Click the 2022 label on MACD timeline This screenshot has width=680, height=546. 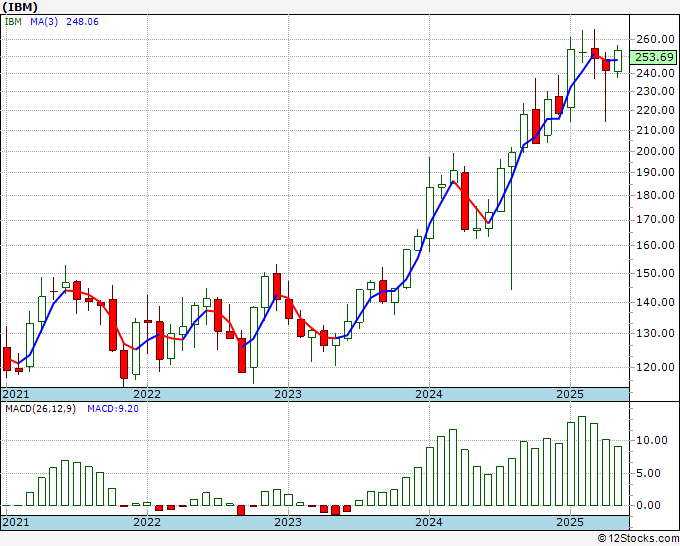point(147,522)
